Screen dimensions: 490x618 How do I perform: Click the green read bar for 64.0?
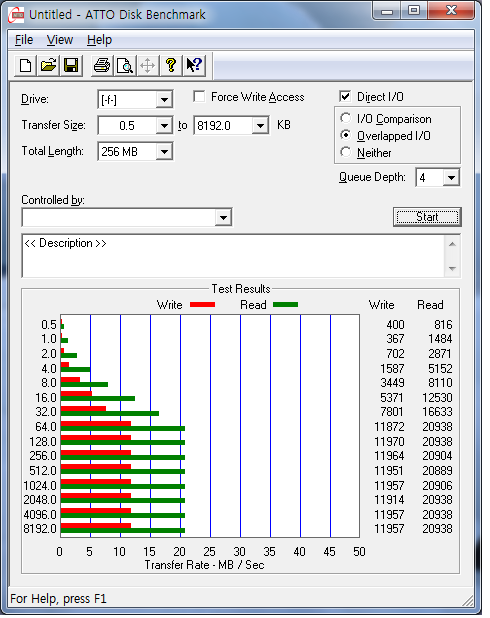pos(123,429)
